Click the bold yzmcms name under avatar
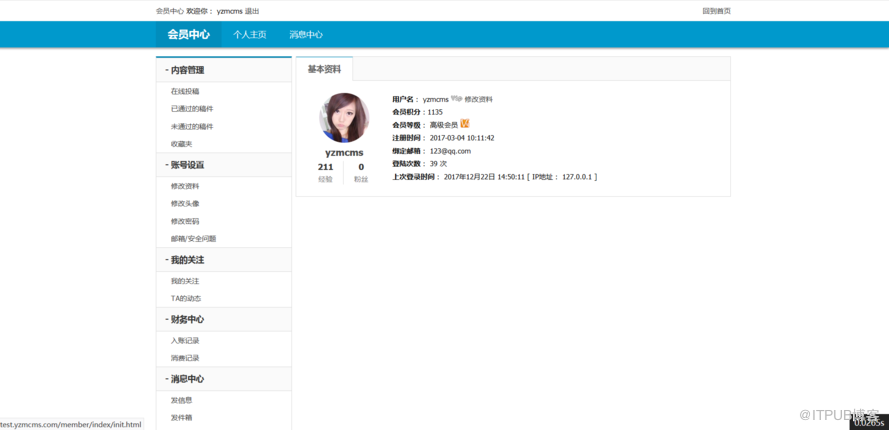 pyautogui.click(x=344, y=153)
